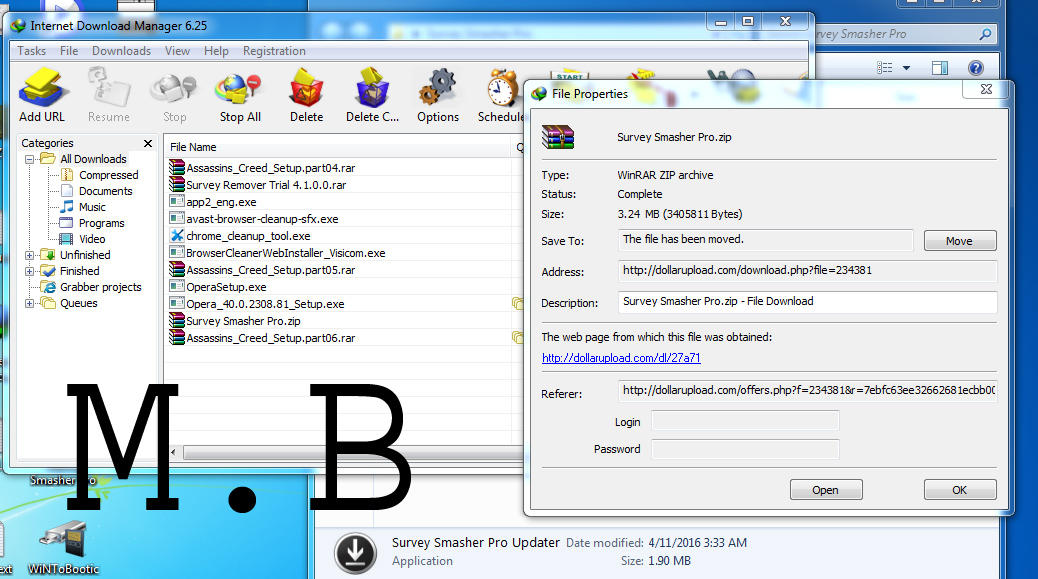
Task: Click the WiNToBootic desktop icon
Action: pyautogui.click(x=64, y=540)
